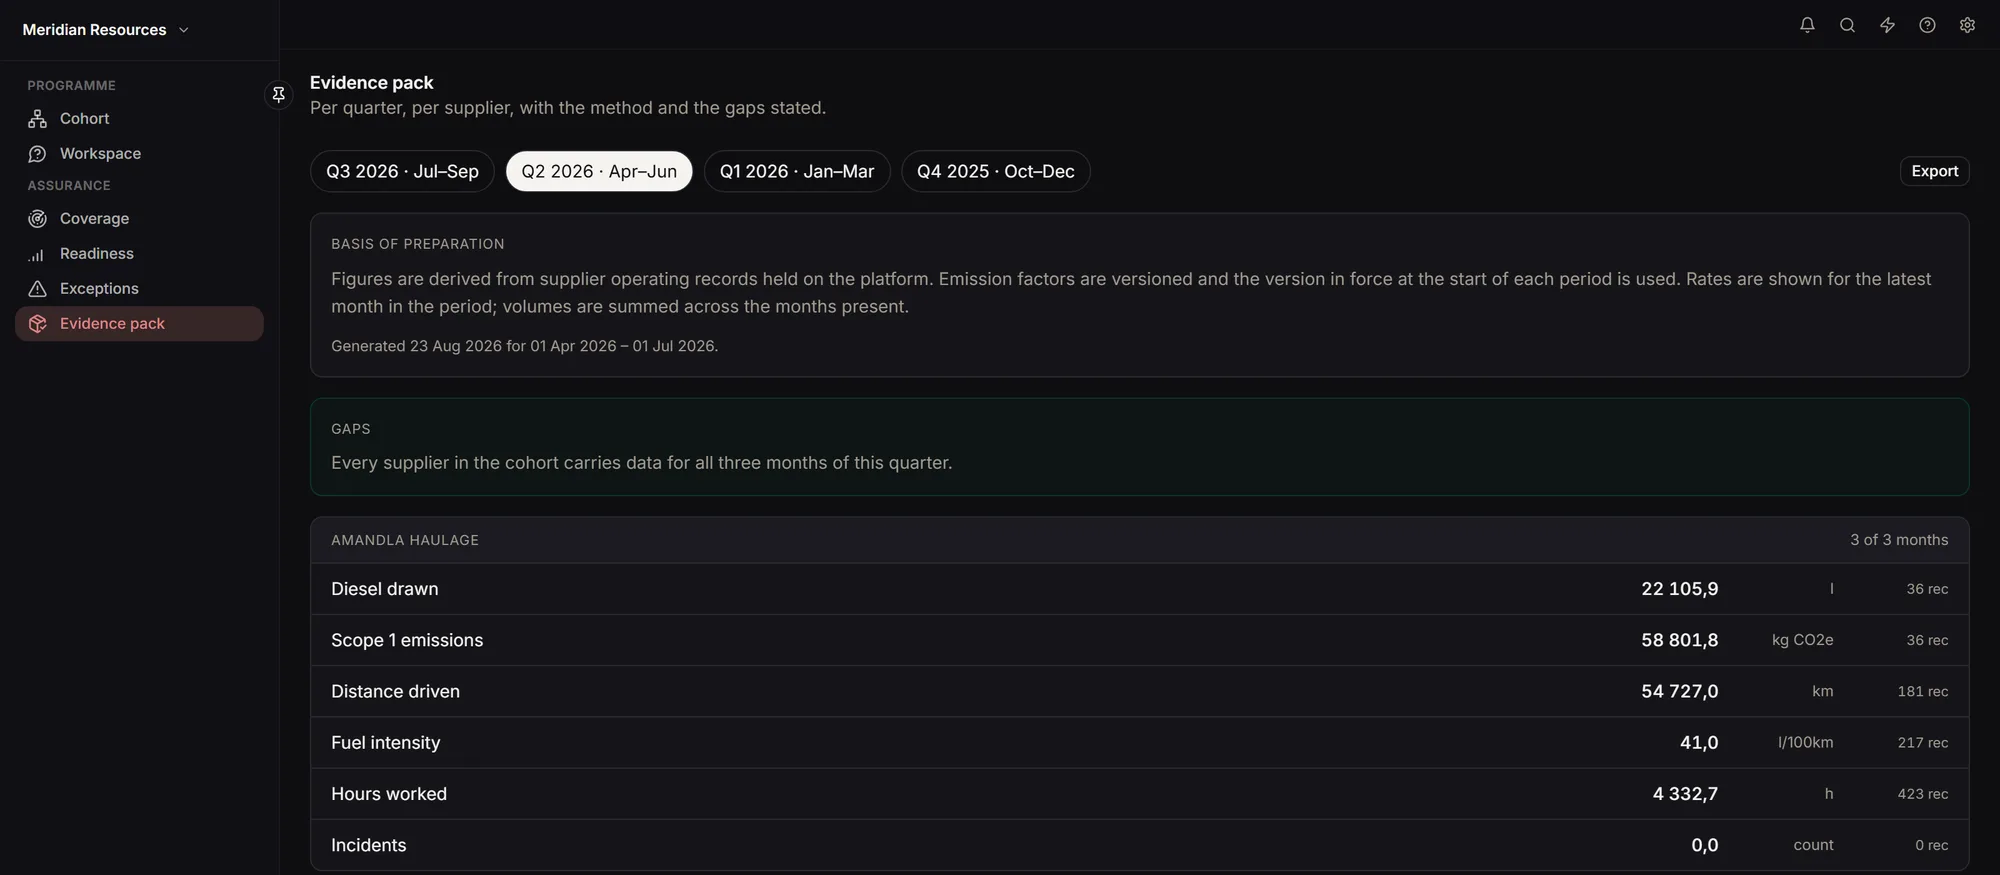The width and height of the screenshot is (2000, 875).
Task: Click the AMANDLA HAULAGE supplier header
Action: (405, 540)
